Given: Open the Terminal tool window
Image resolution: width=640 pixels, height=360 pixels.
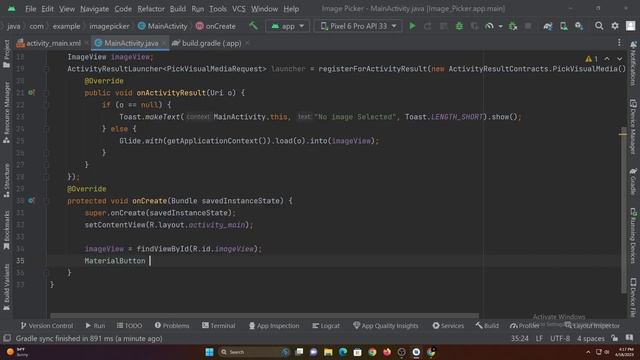Looking at the screenshot, I should click(218, 326).
